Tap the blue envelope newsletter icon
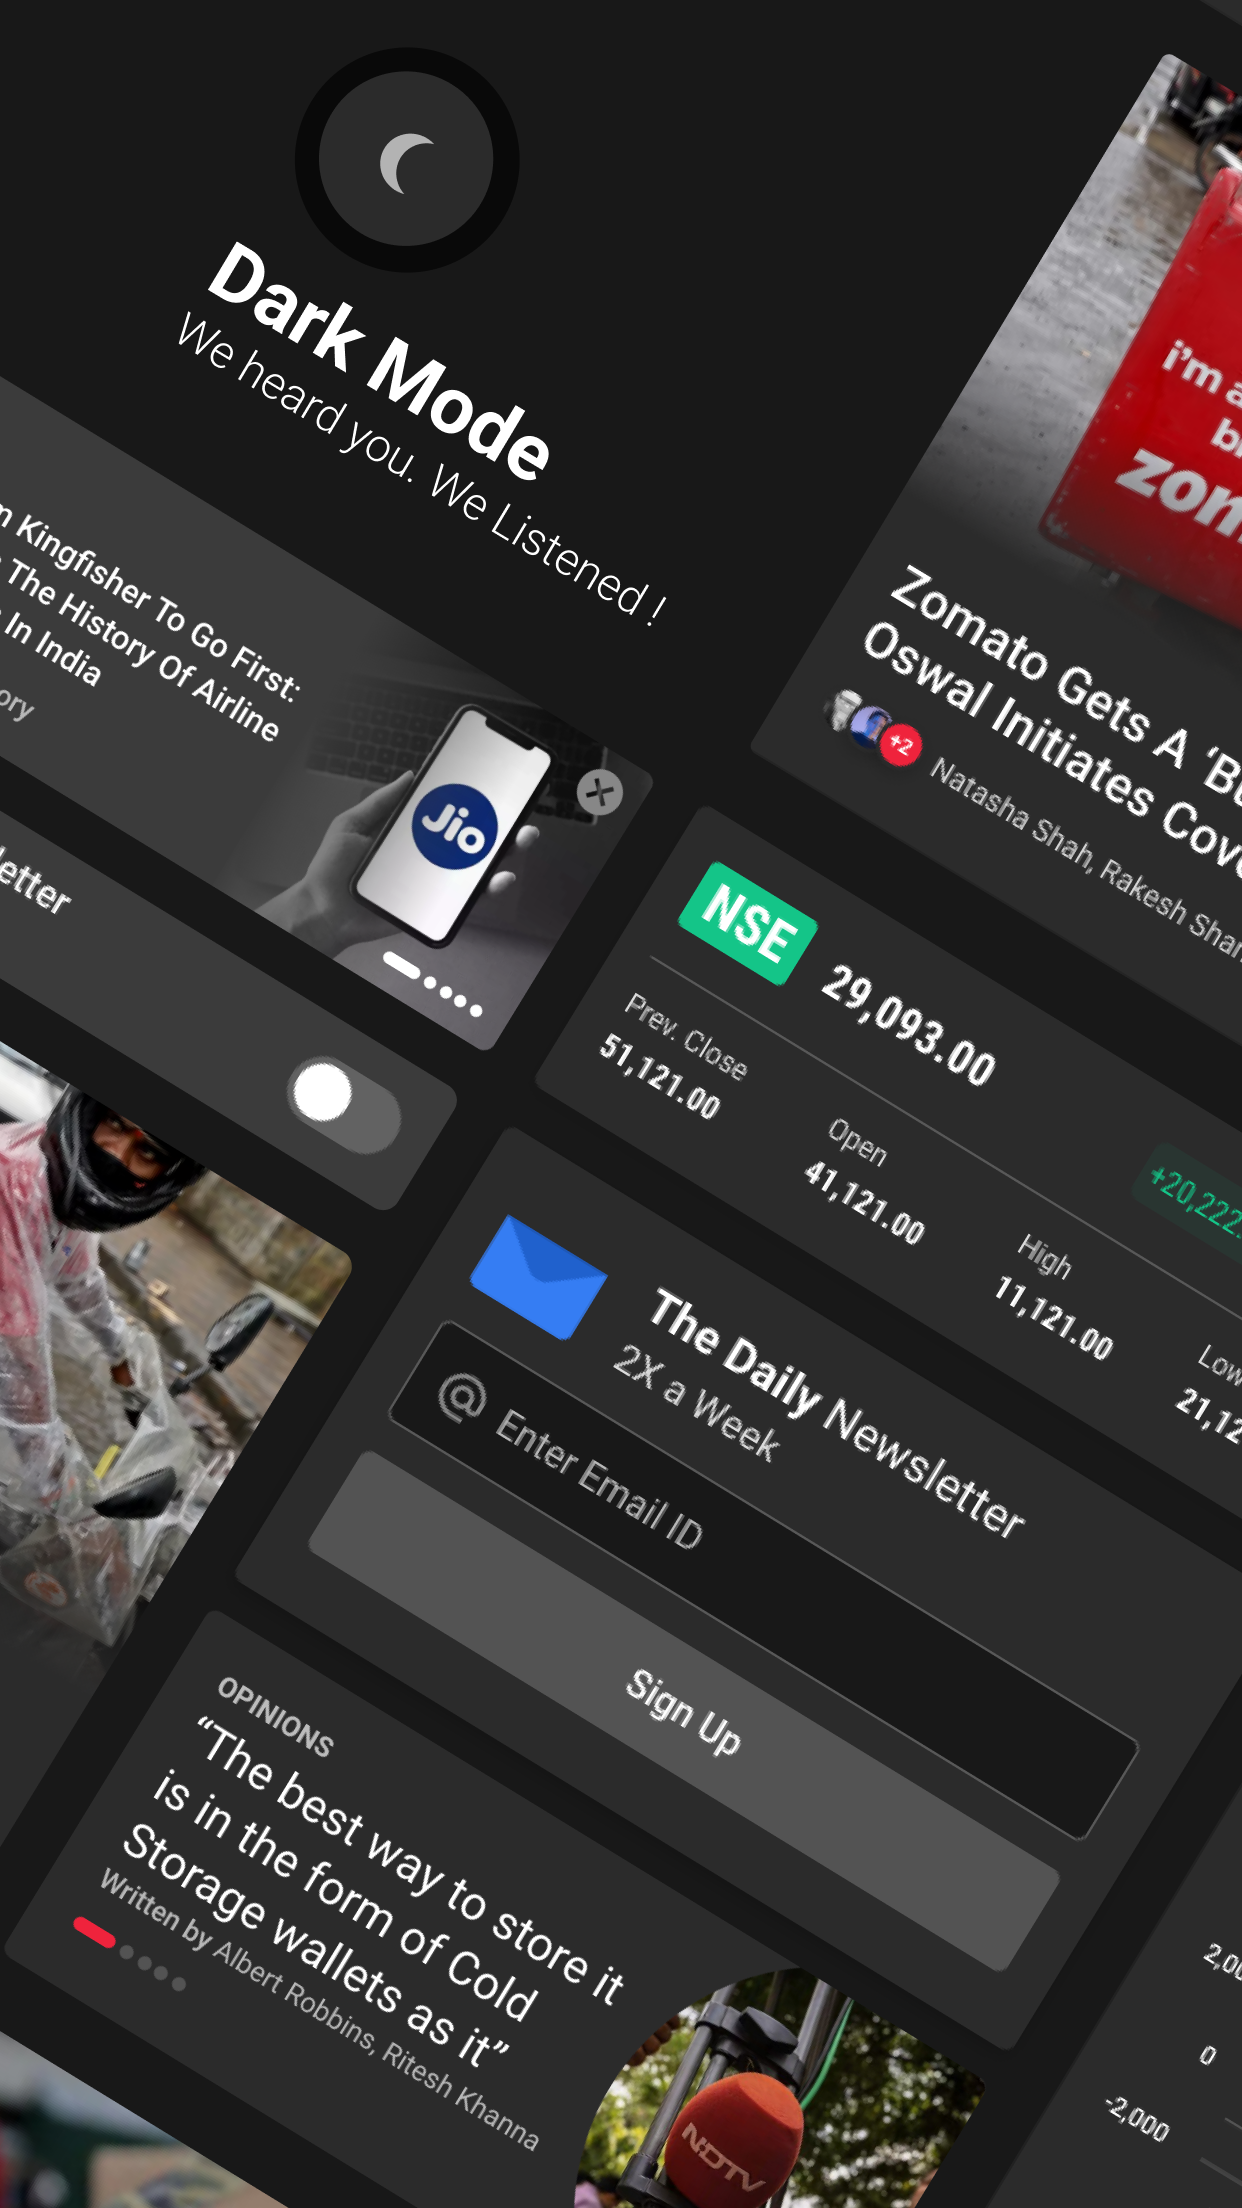The width and height of the screenshot is (1242, 2208). 539,1277
